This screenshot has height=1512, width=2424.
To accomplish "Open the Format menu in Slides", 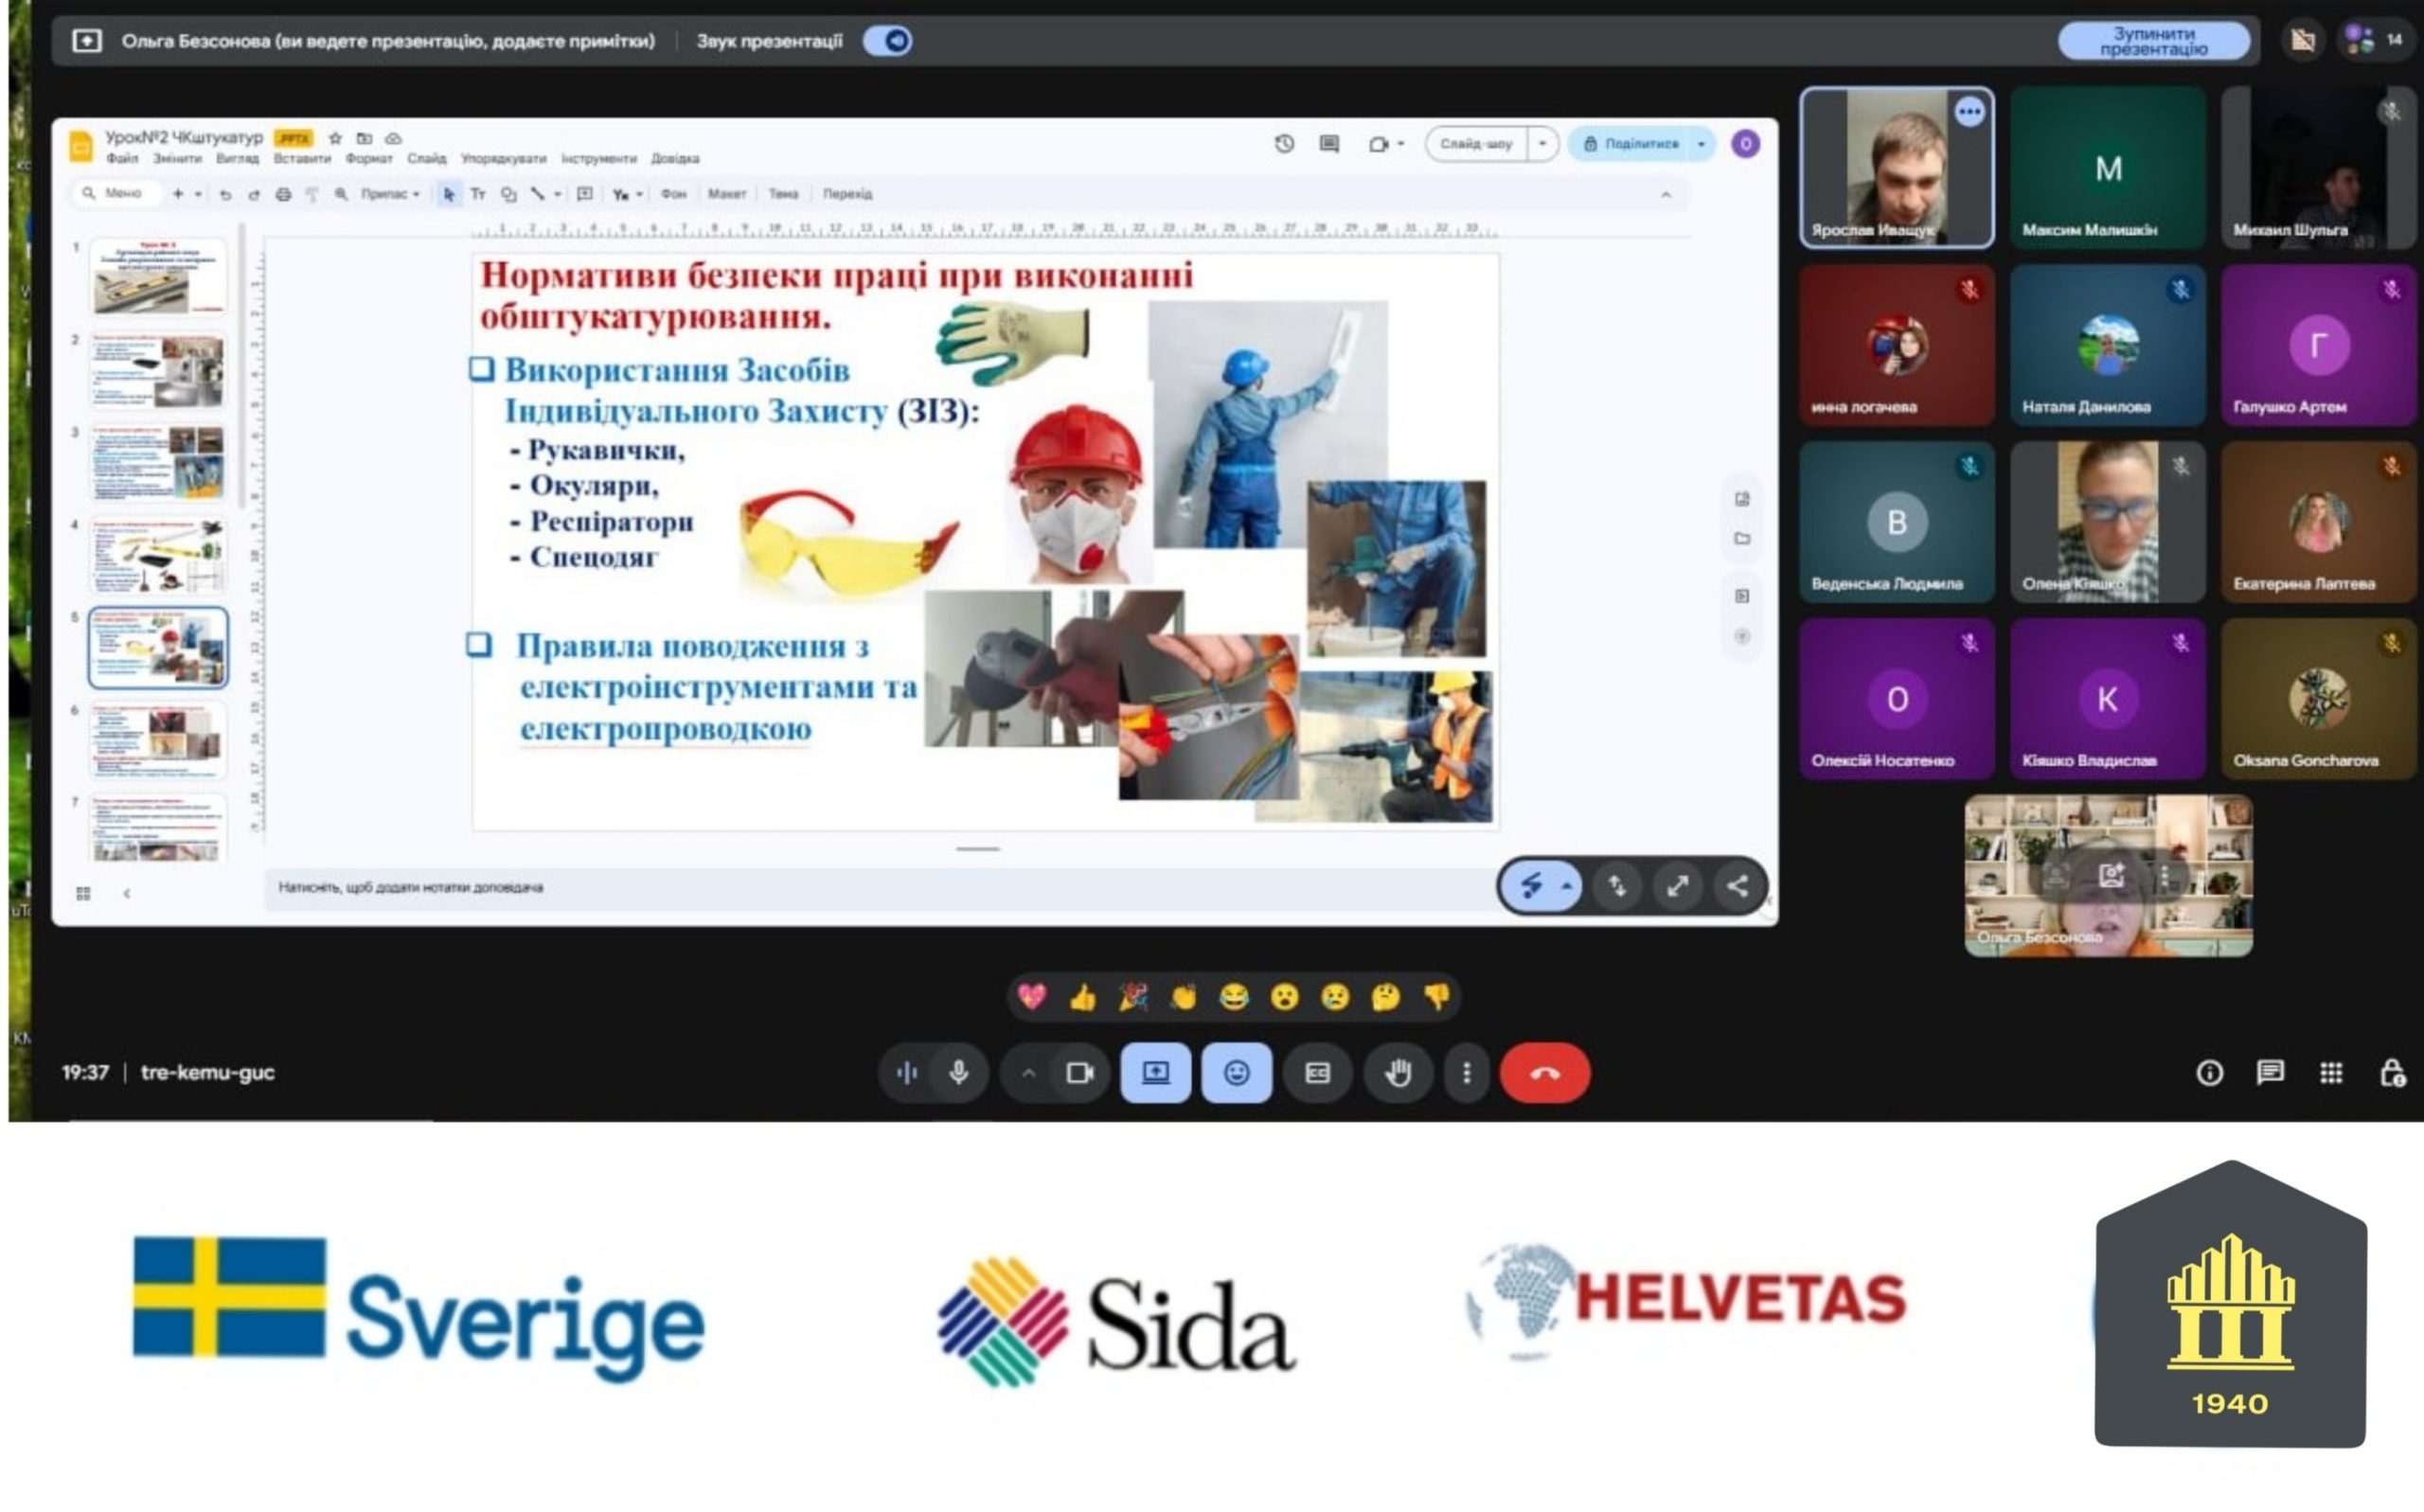I will click(368, 159).
